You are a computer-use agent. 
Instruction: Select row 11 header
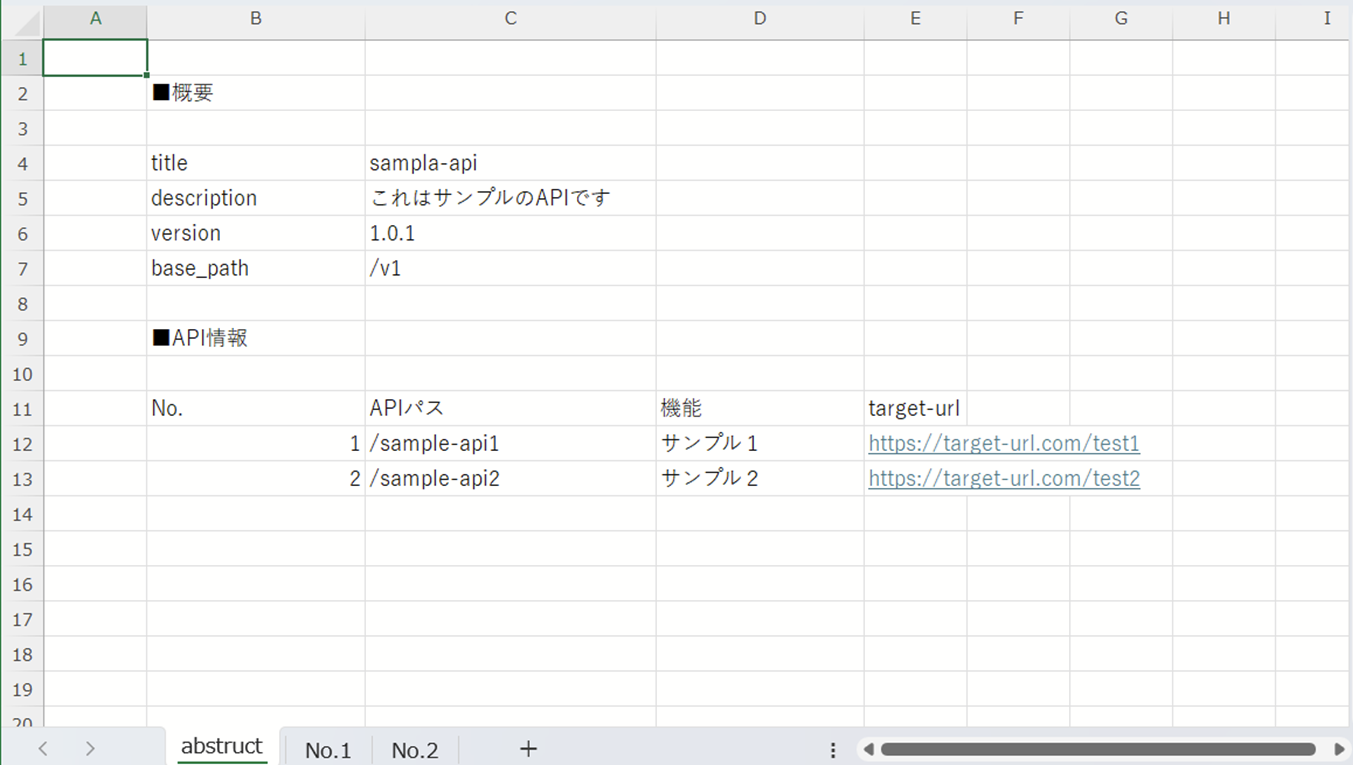click(22, 408)
